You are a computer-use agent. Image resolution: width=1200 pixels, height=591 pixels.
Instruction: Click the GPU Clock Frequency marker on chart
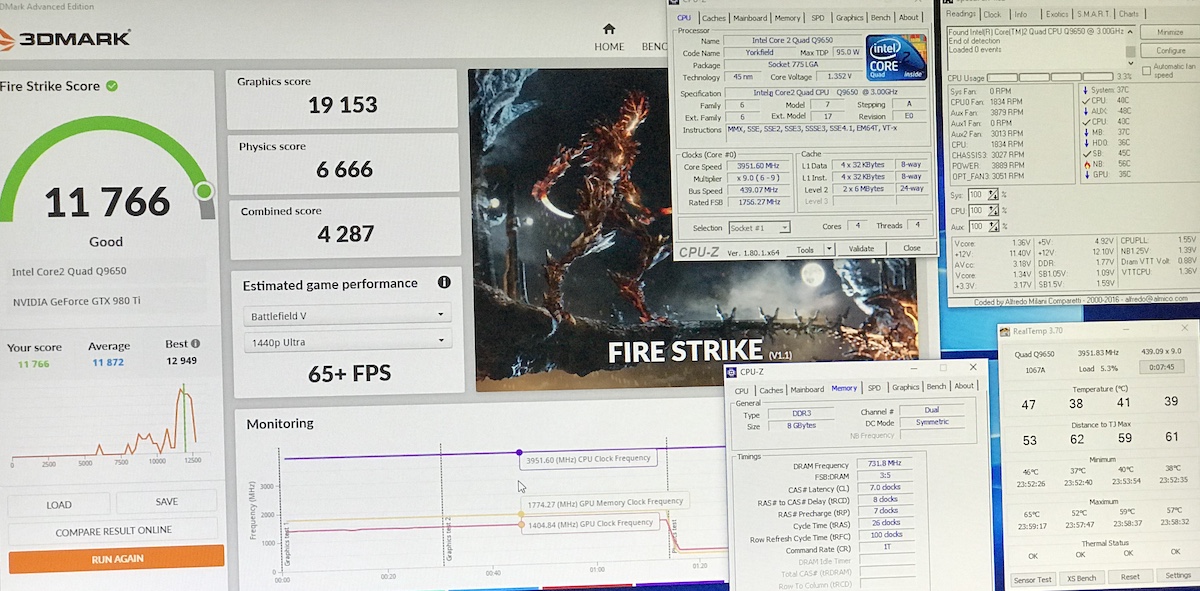[x=520, y=526]
